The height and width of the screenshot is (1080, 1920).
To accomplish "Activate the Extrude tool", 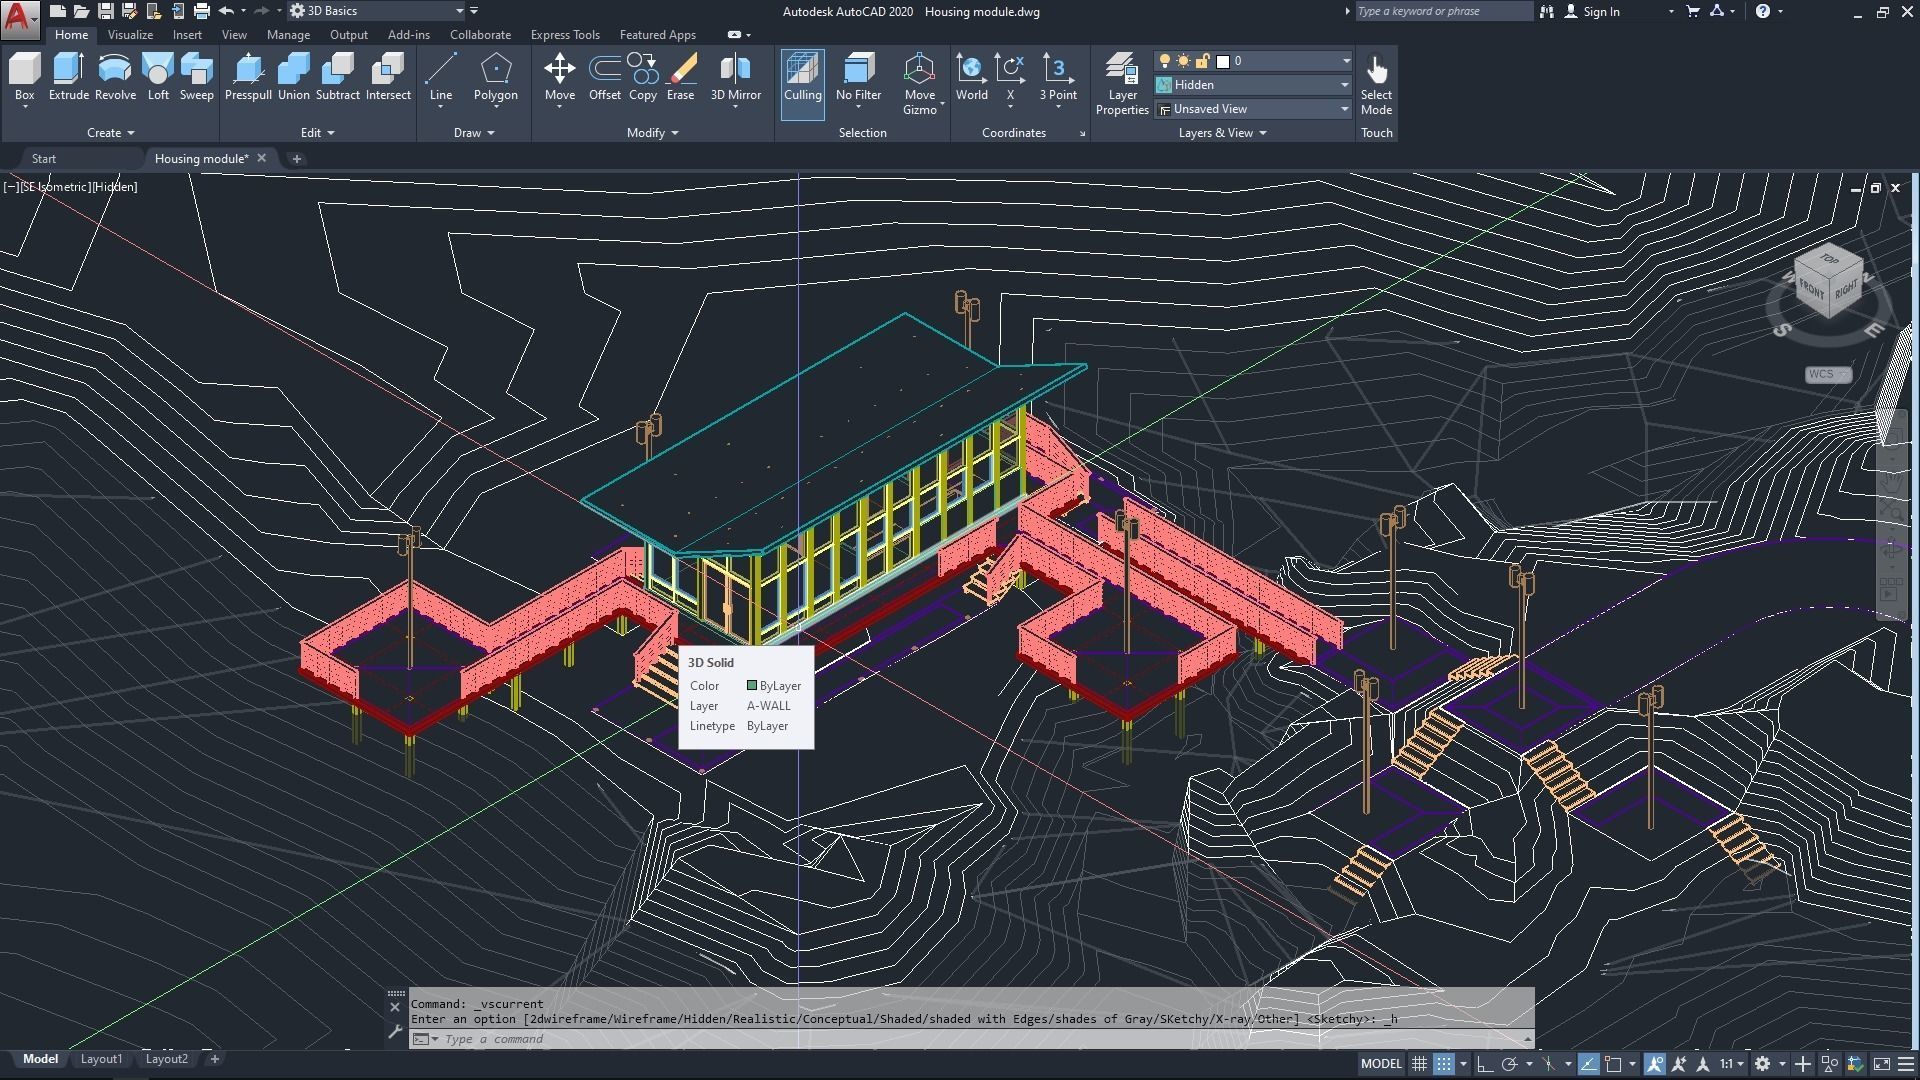I will (68, 77).
